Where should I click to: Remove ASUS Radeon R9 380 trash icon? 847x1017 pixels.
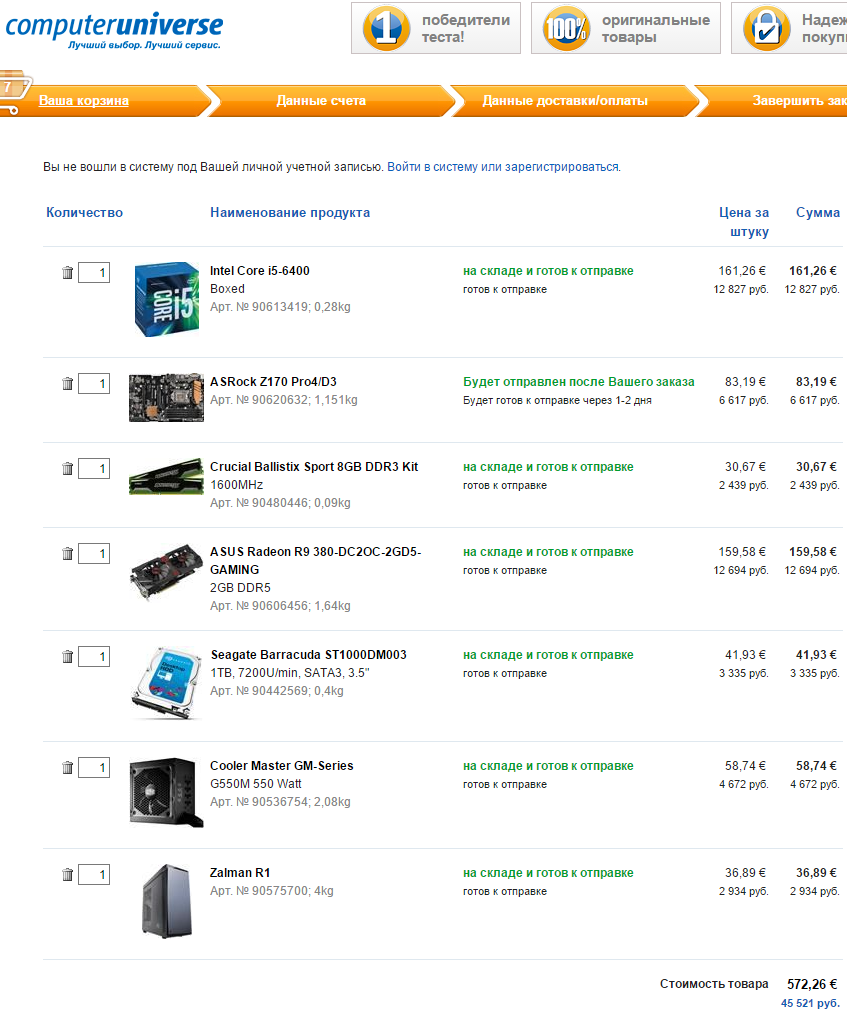(x=67, y=553)
